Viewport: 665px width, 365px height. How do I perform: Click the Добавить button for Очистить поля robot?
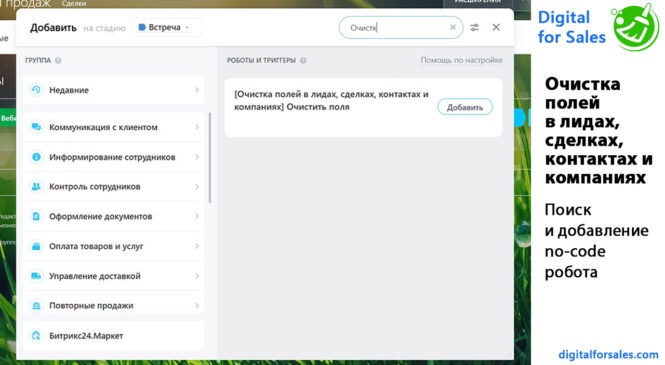click(465, 107)
